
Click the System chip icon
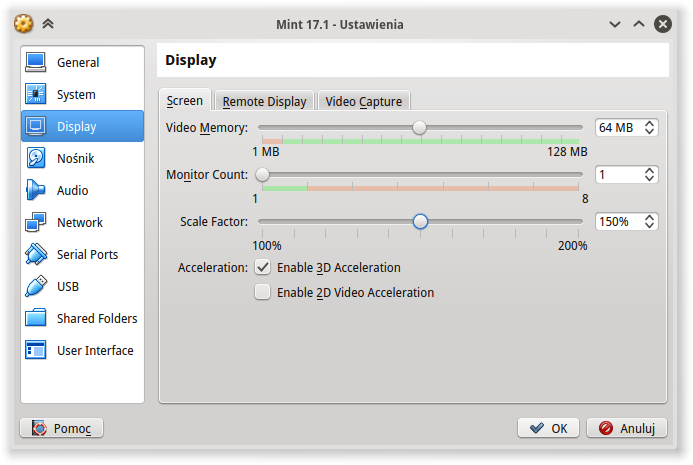35,94
